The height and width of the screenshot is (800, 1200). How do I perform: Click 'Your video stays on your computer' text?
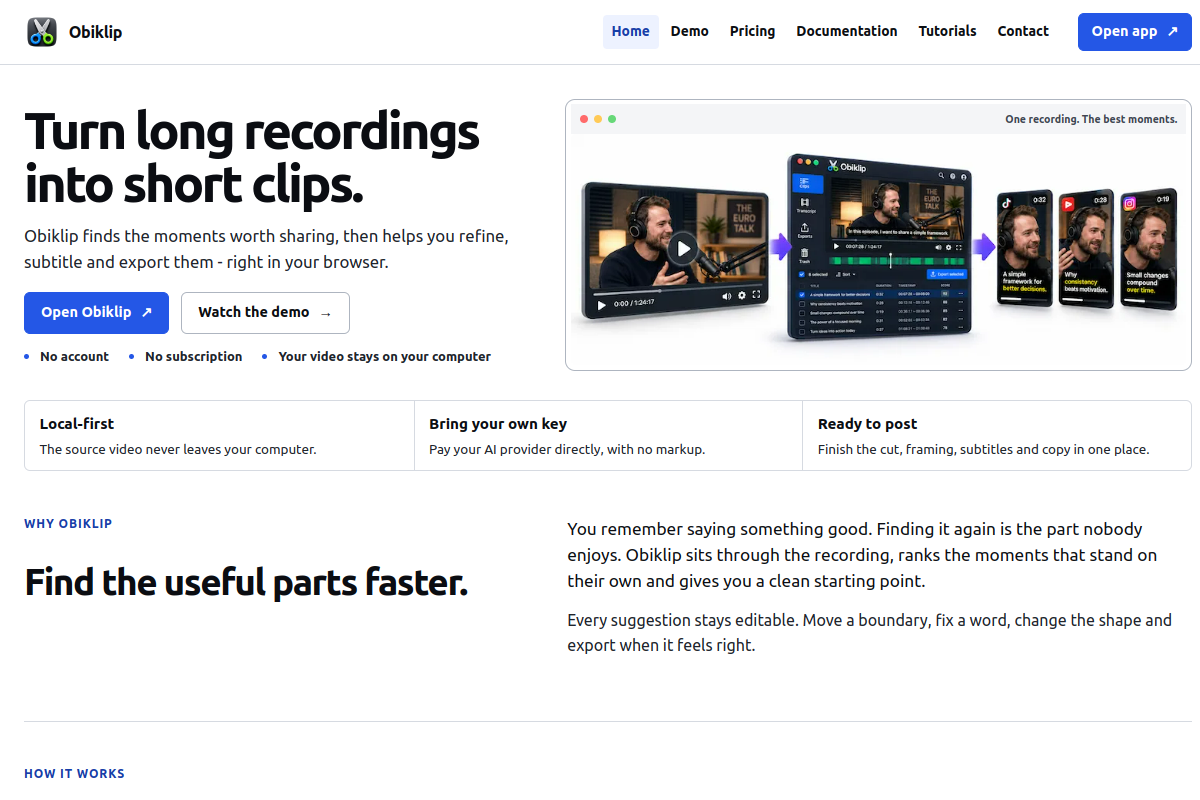click(x=385, y=356)
